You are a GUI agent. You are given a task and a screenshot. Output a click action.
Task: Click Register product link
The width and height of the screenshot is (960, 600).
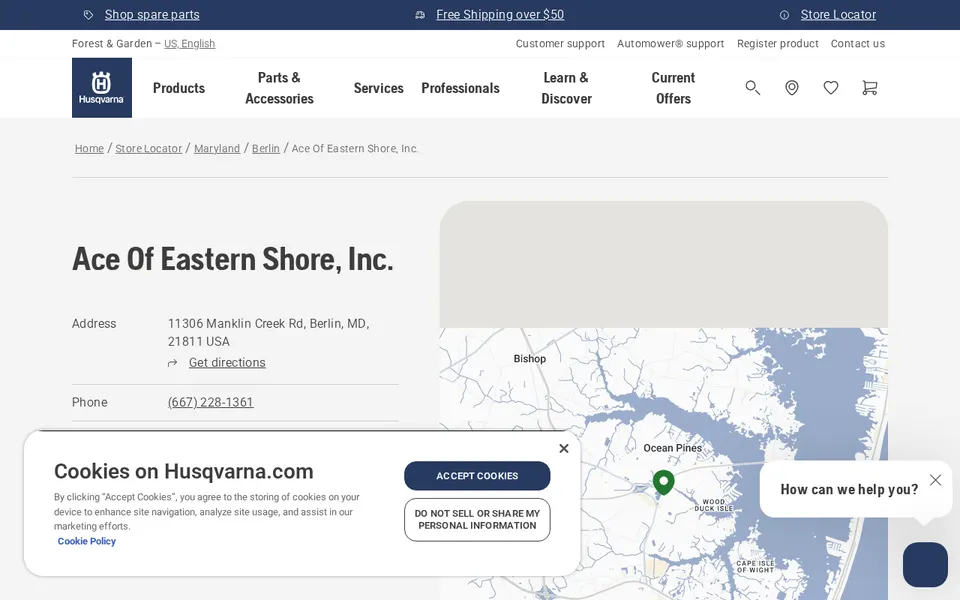778,43
